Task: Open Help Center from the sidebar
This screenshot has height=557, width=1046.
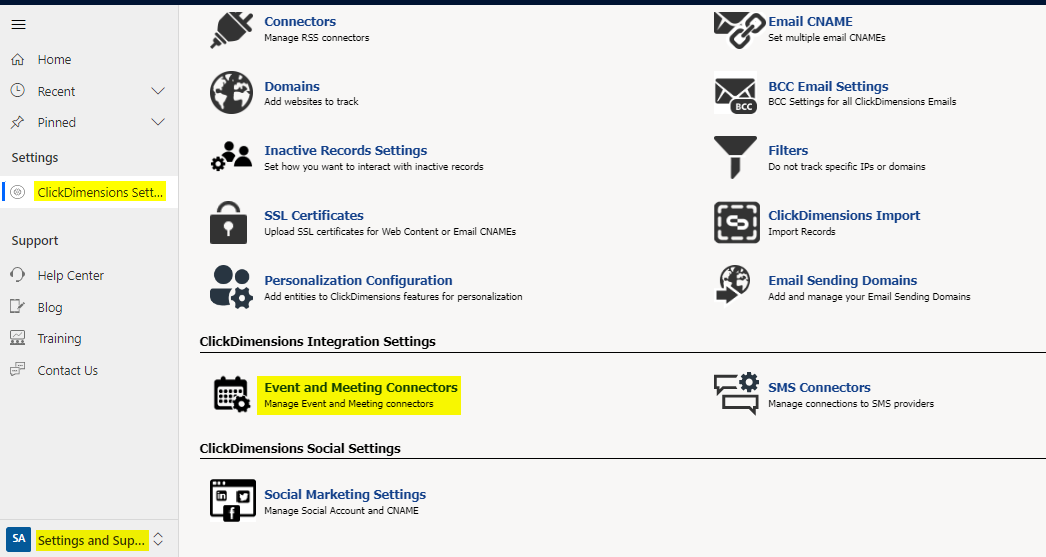Action: [x=70, y=275]
